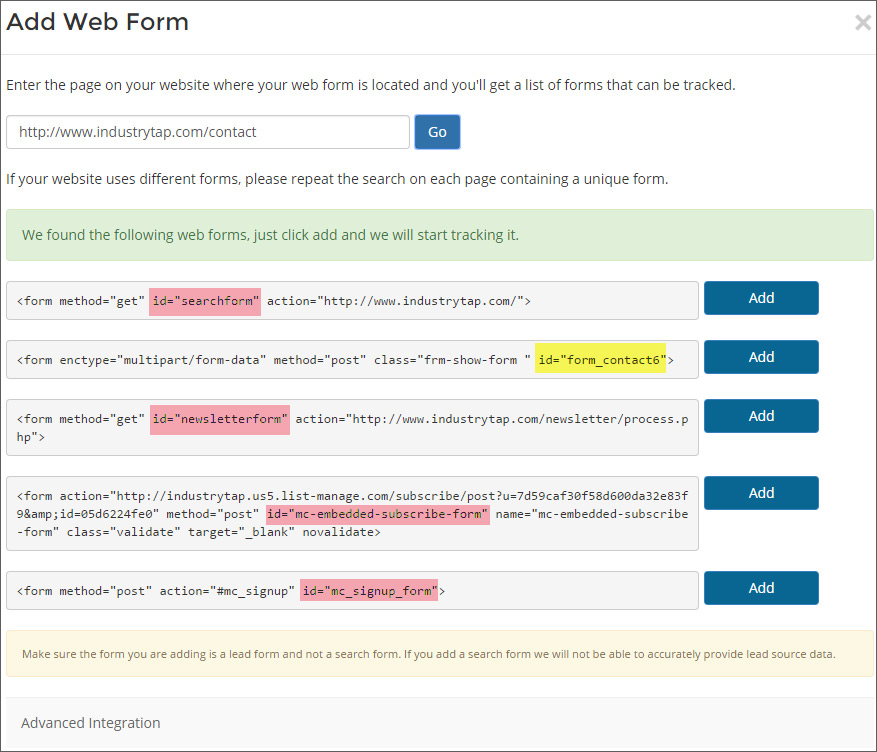
Task: Click the yellow lead form warning notice
Action: pyautogui.click(x=440, y=654)
